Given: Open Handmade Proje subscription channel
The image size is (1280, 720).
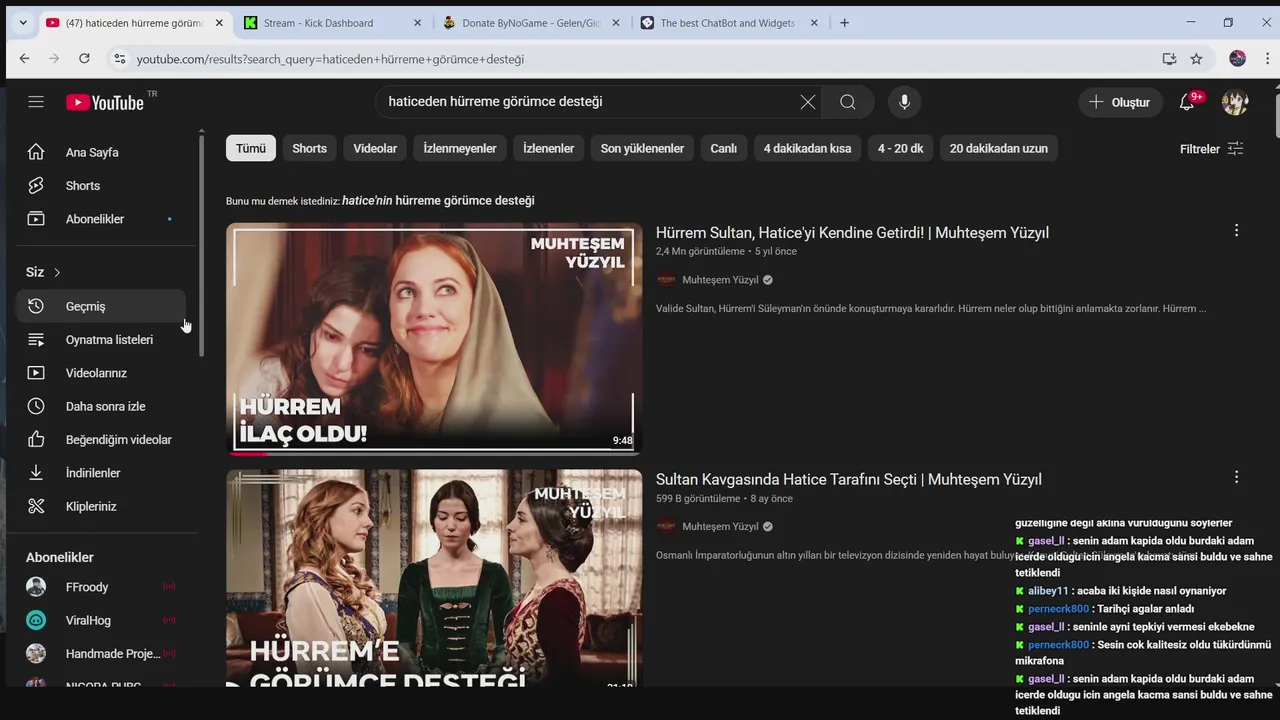Looking at the screenshot, I should coord(101,653).
